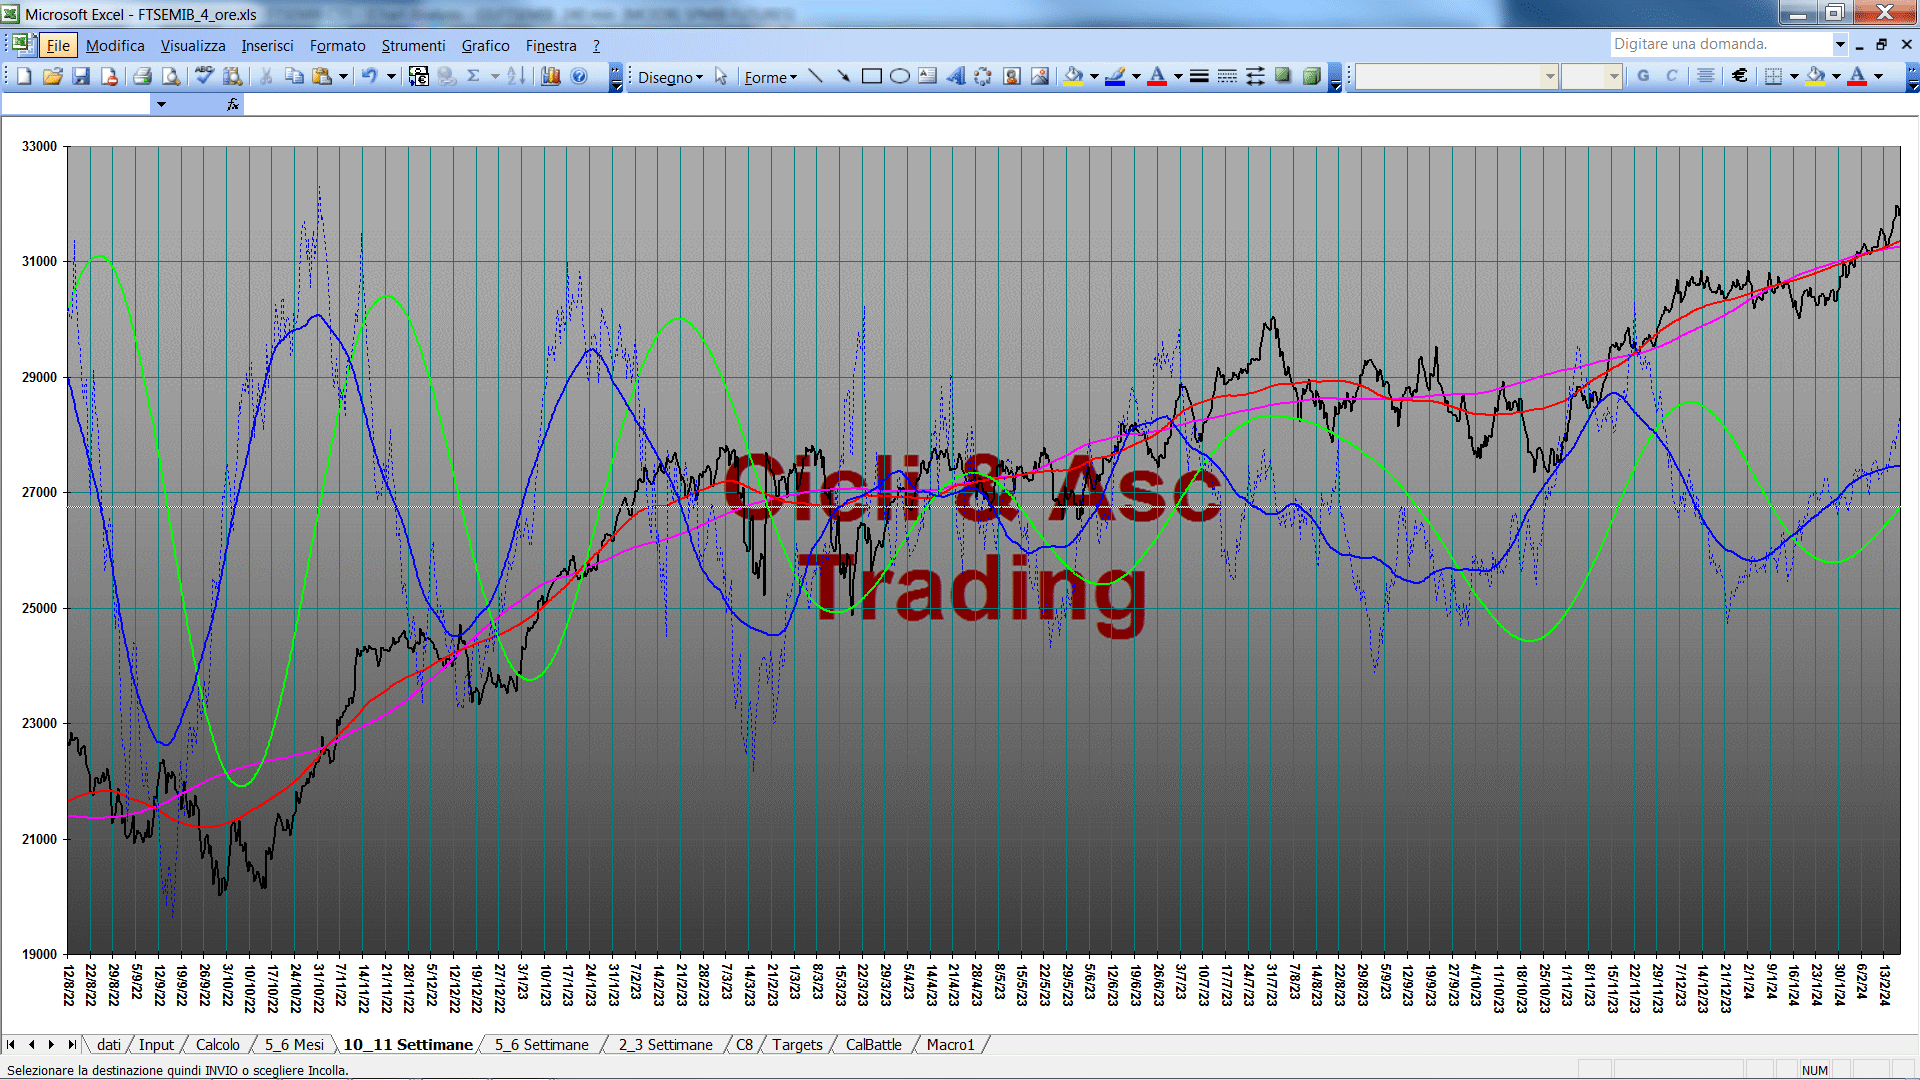Open the Modifica menu
Image resolution: width=1920 pixels, height=1080 pixels.
pos(115,46)
